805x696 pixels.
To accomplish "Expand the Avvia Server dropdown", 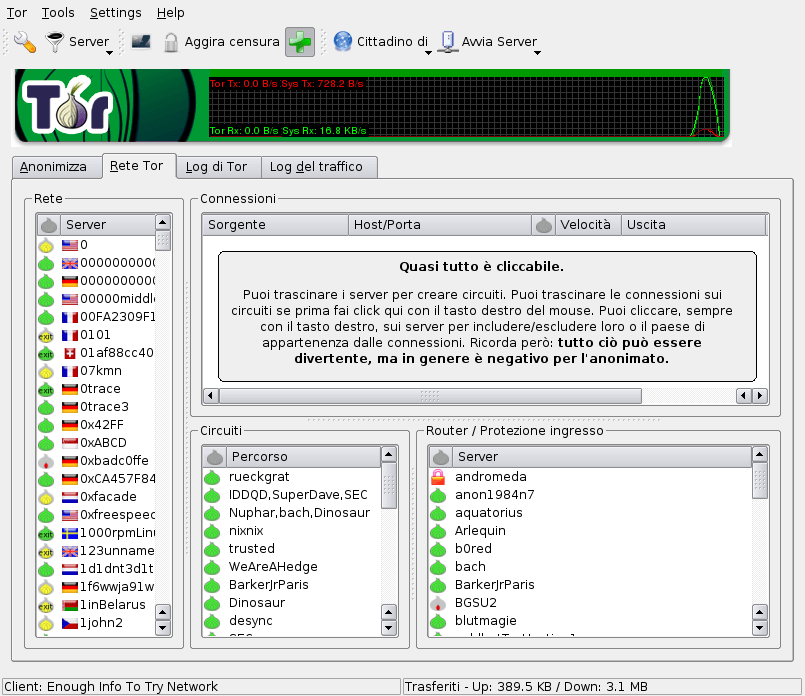I will click(x=488, y=42).
